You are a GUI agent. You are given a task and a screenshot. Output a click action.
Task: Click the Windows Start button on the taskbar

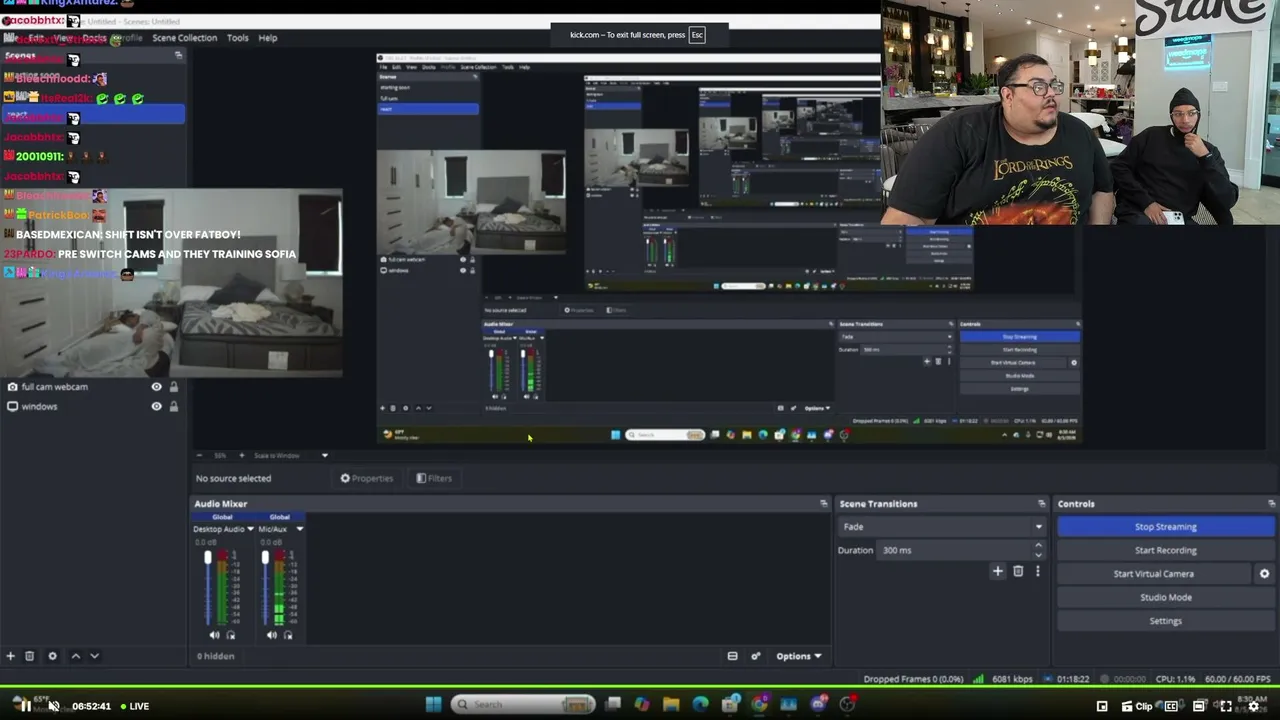point(433,705)
